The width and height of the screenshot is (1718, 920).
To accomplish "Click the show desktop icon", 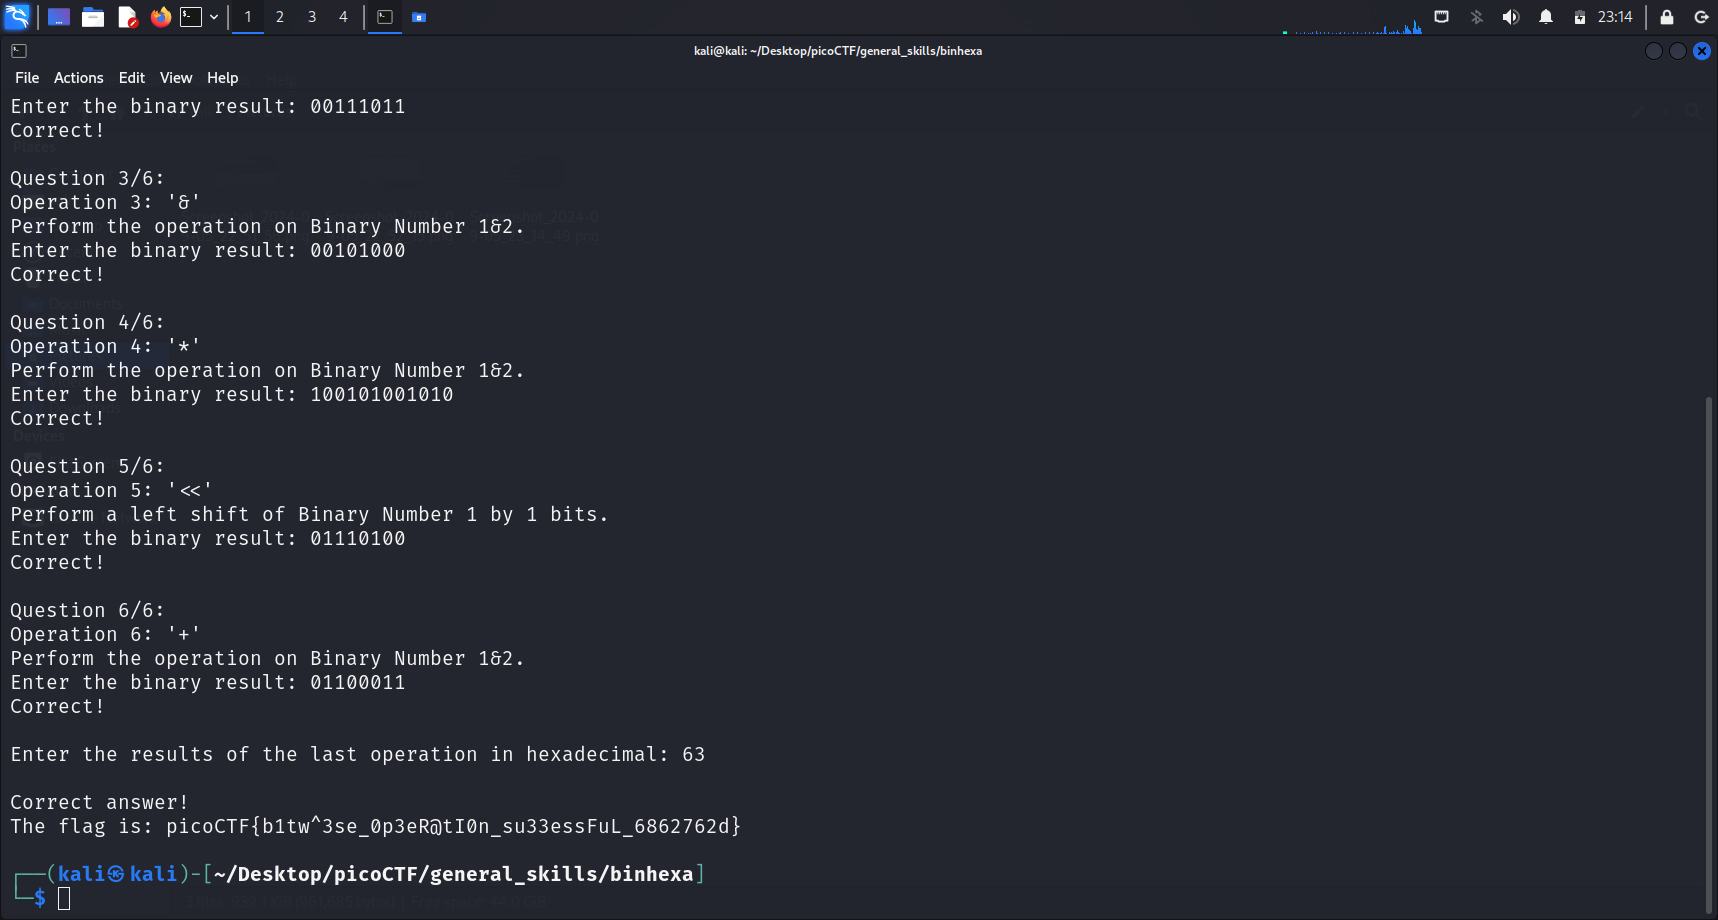I will point(59,17).
